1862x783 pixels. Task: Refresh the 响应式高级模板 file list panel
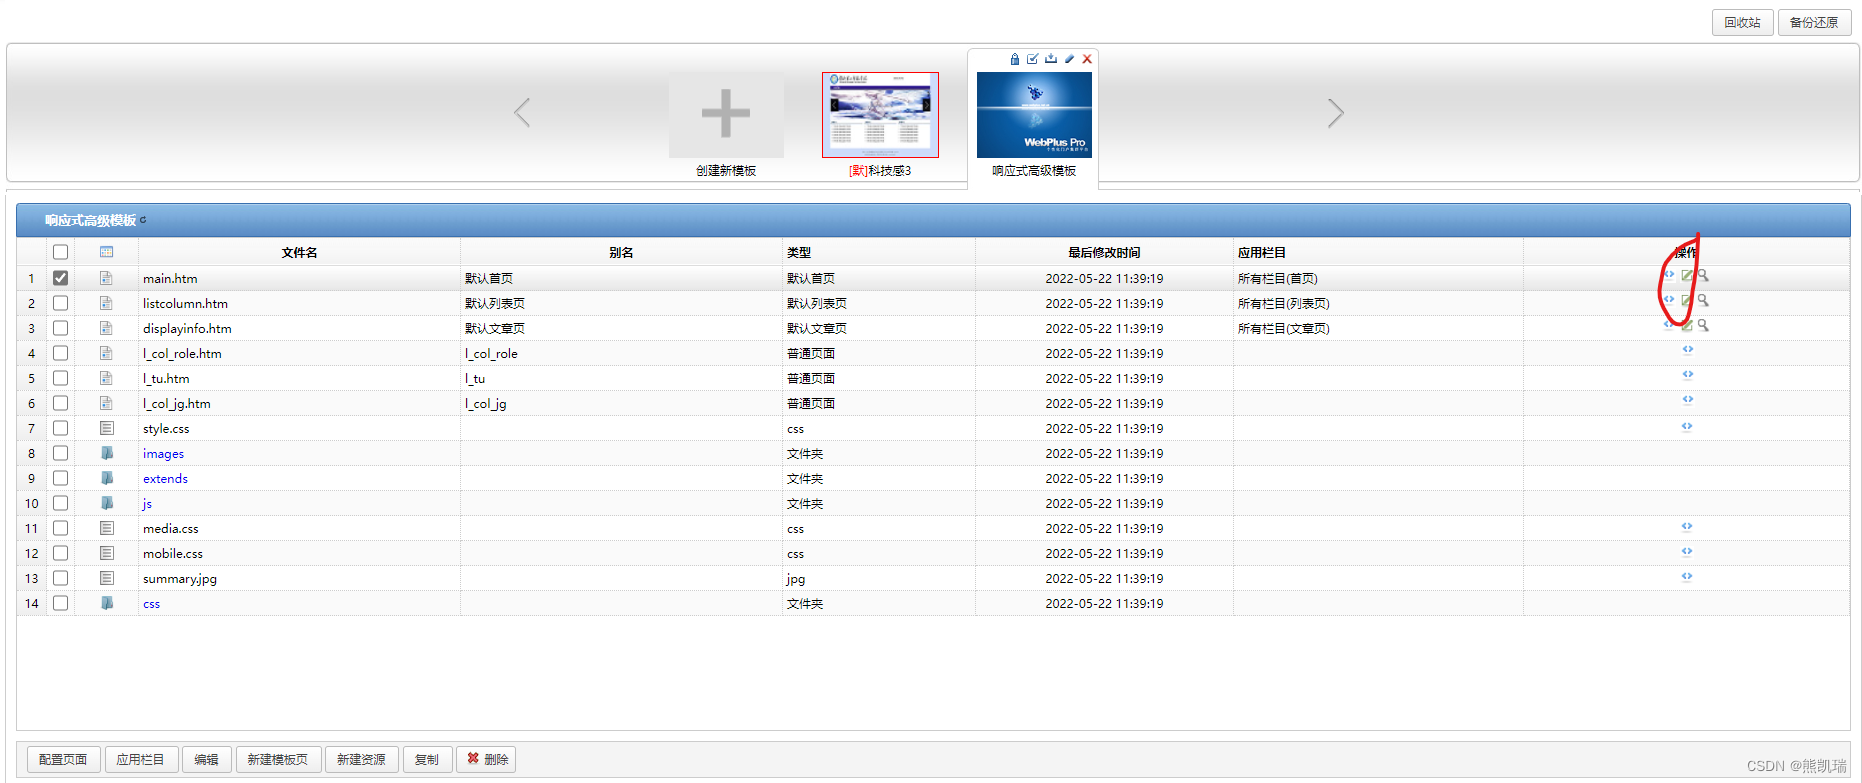[x=143, y=220]
